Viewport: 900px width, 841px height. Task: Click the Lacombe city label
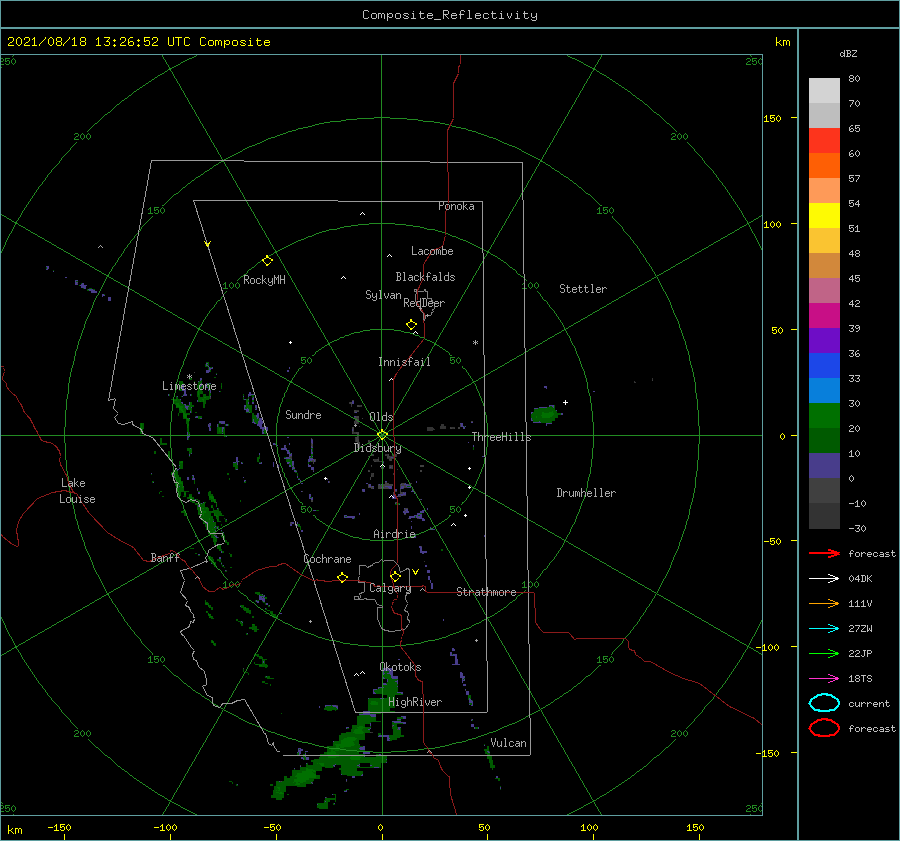[432, 251]
